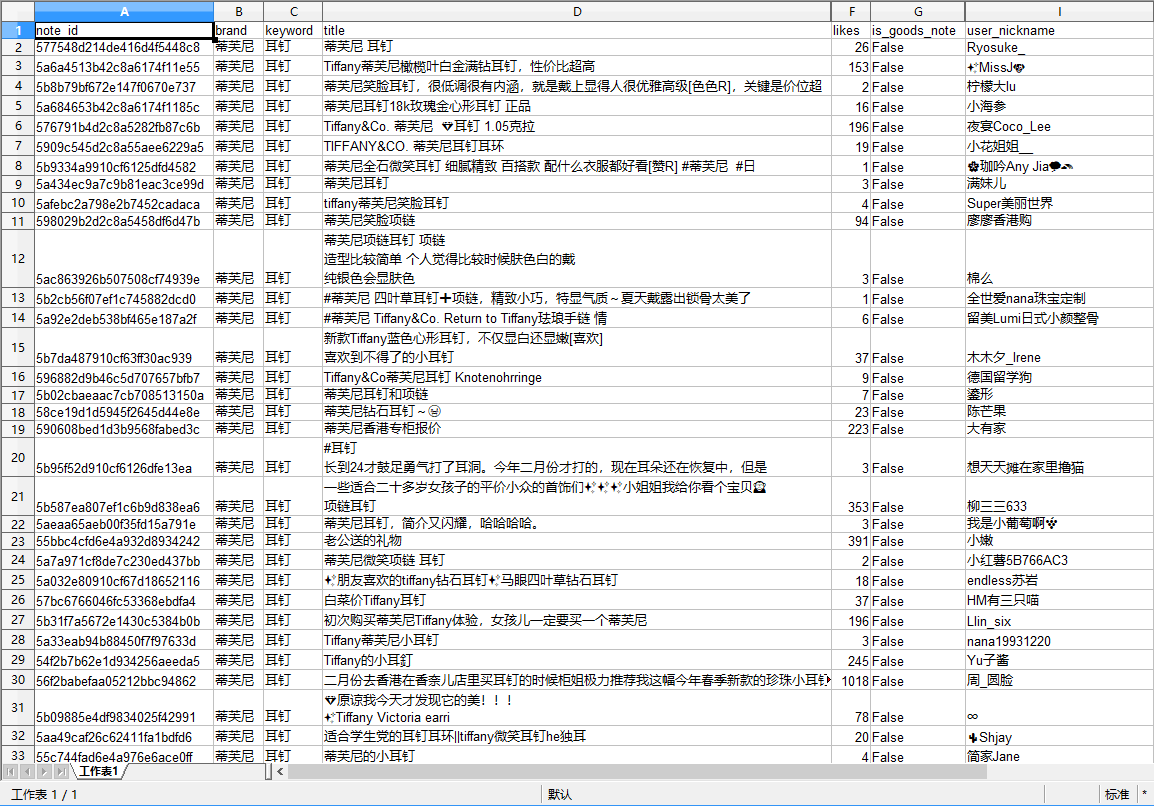This screenshot has height=806, width=1154.
Task: Select title cell 白菜价Tiffany耳钉
Action: click(576, 601)
